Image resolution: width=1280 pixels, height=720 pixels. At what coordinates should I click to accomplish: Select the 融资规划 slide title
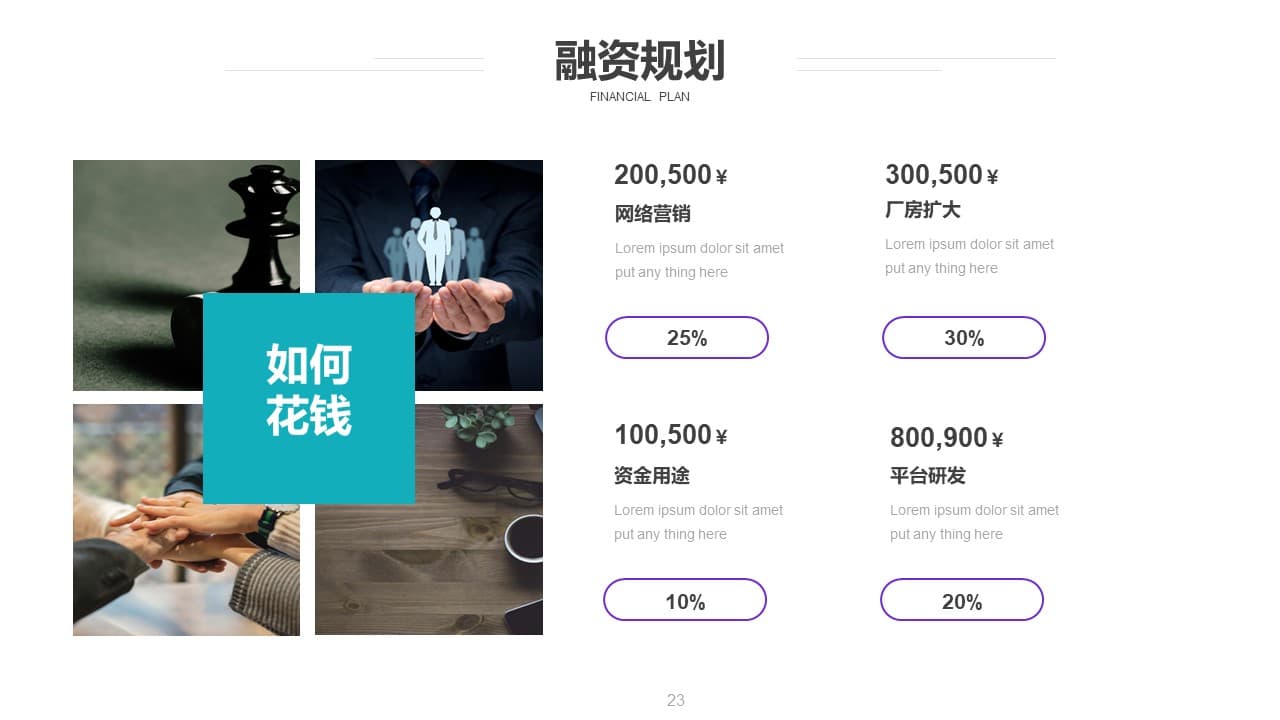[640, 61]
